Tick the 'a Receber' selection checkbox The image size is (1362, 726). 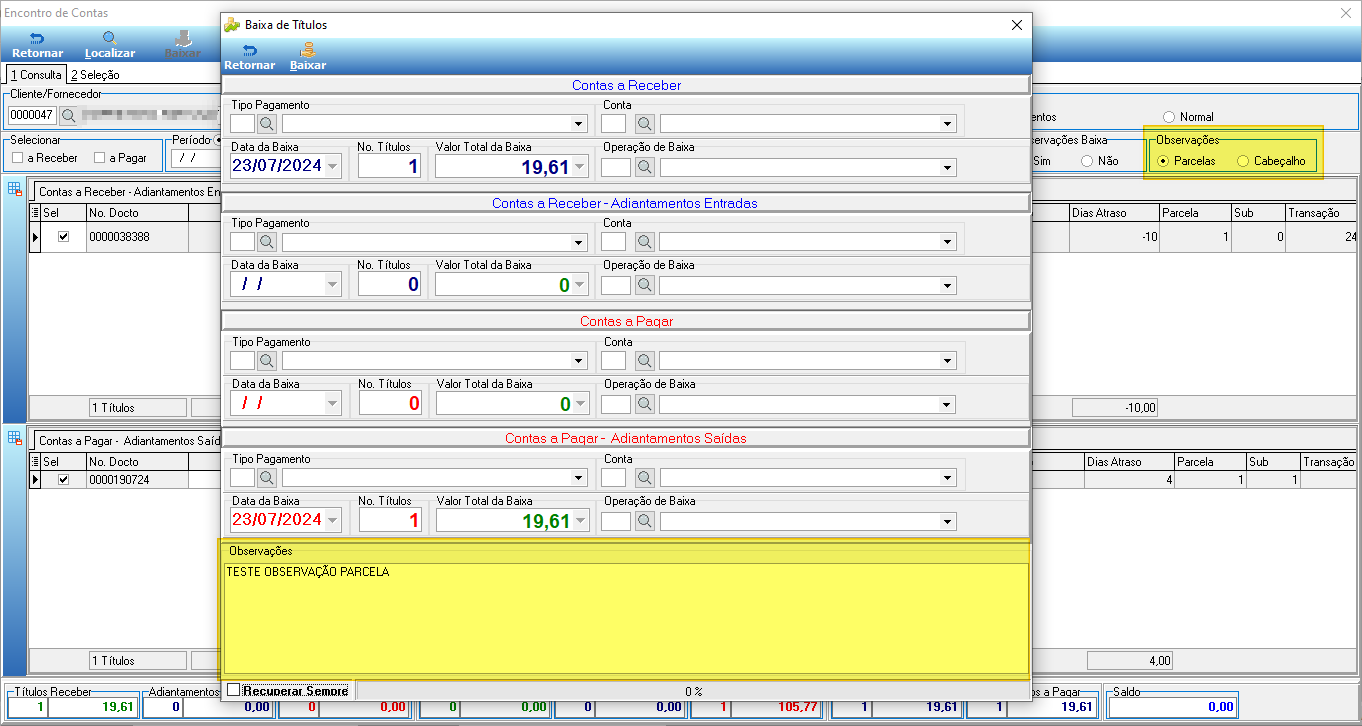pos(18,158)
